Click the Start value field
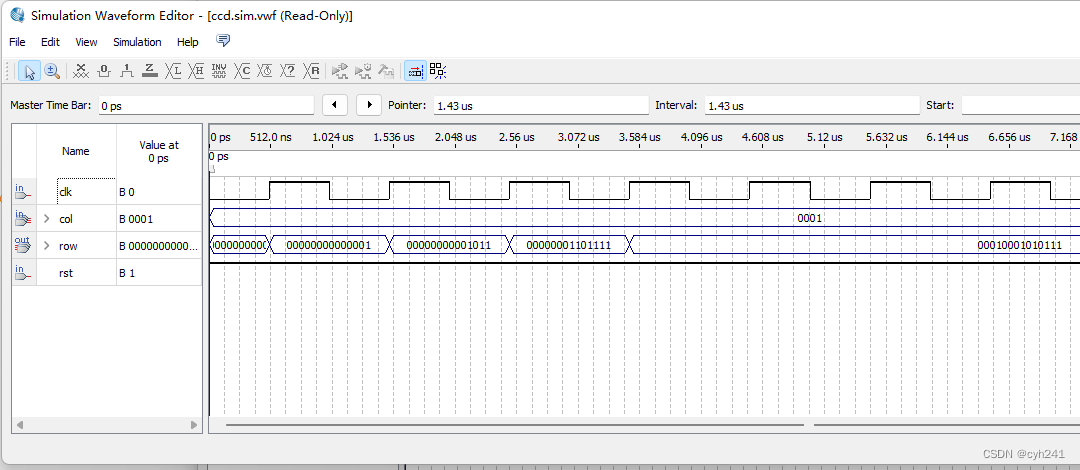 click(1020, 105)
